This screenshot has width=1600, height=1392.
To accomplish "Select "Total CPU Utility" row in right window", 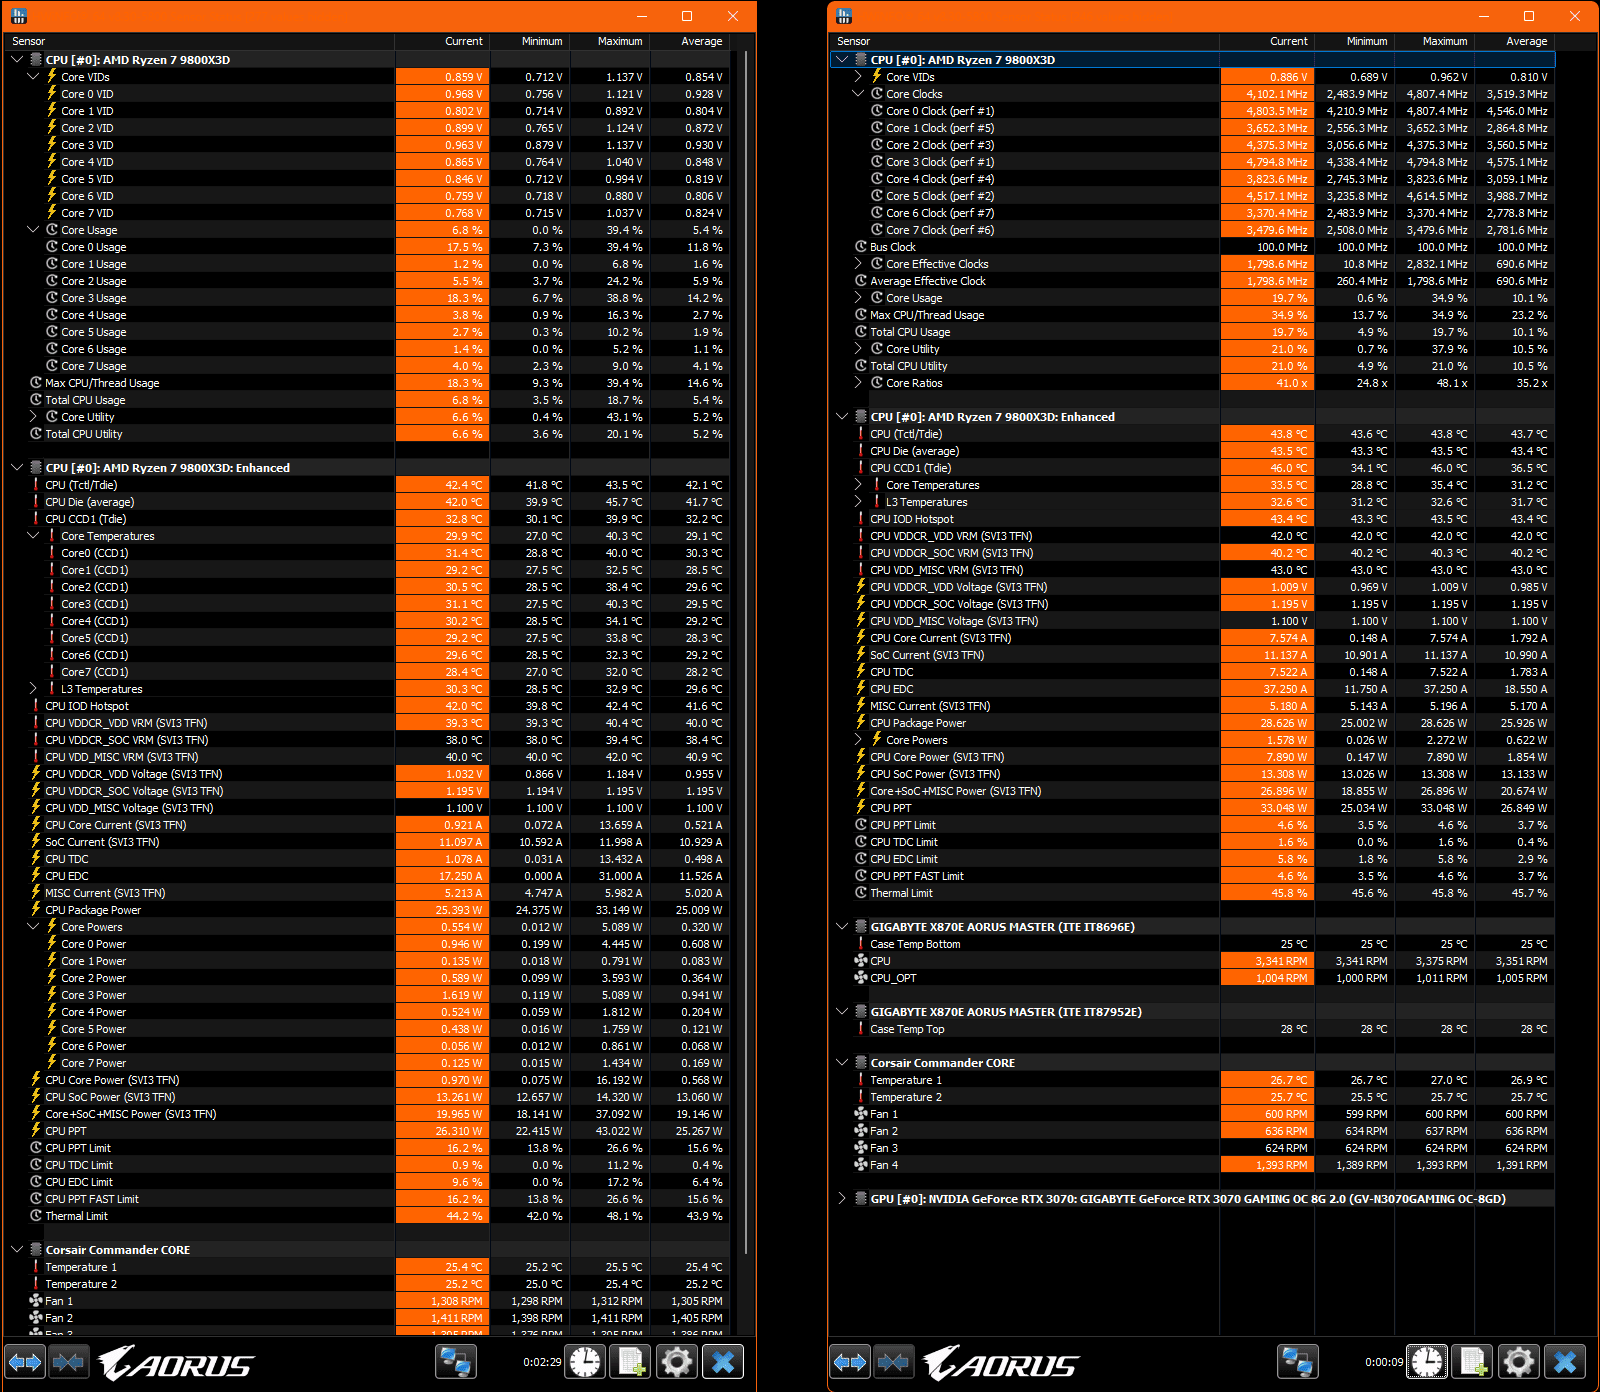I will click(1193, 366).
